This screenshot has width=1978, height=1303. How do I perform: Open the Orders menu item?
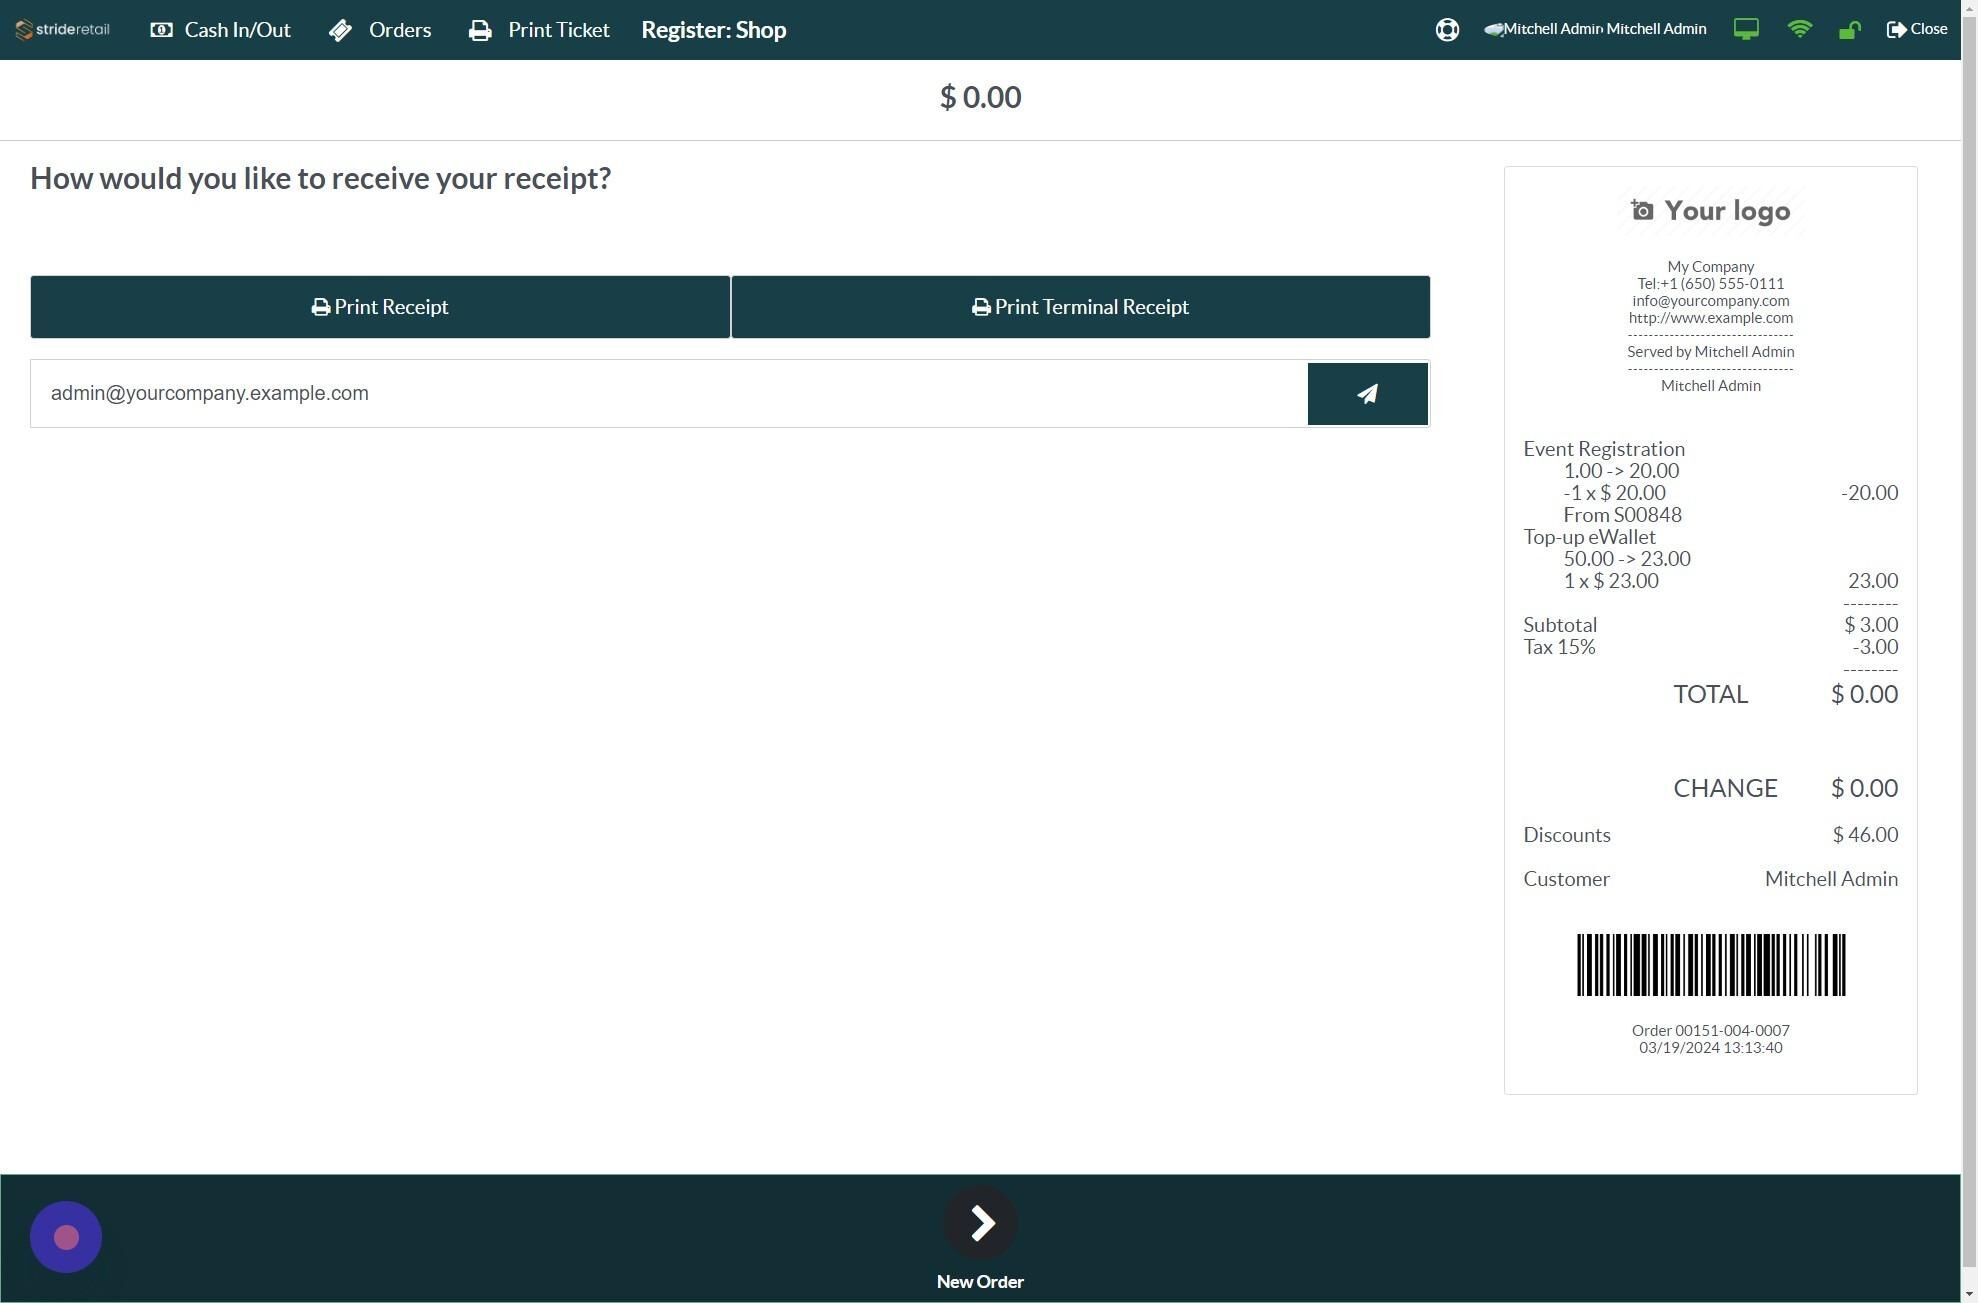click(x=380, y=30)
